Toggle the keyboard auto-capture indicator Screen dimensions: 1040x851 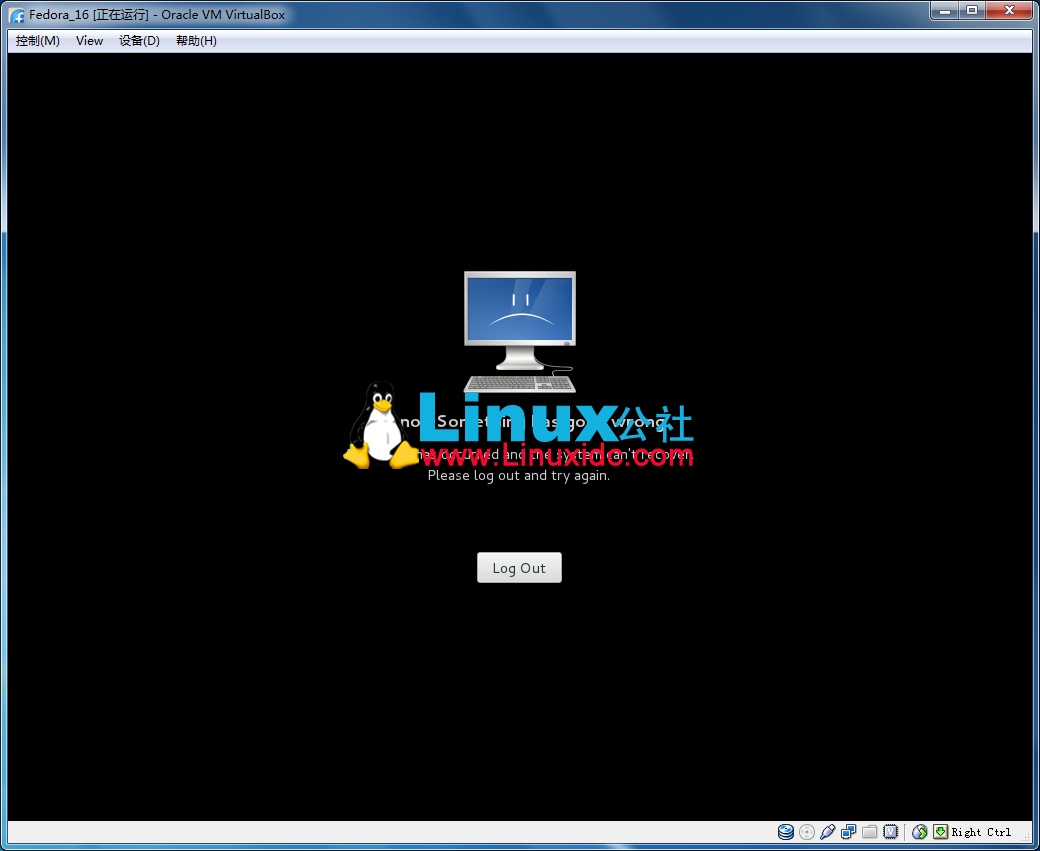[940, 831]
